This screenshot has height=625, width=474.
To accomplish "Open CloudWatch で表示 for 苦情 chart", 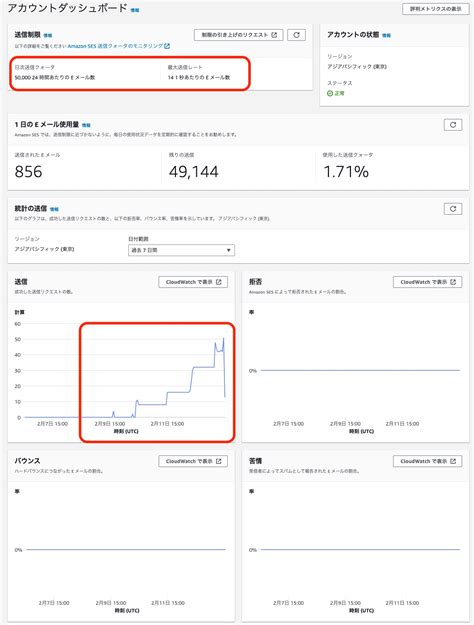I will pyautogui.click(x=427, y=461).
